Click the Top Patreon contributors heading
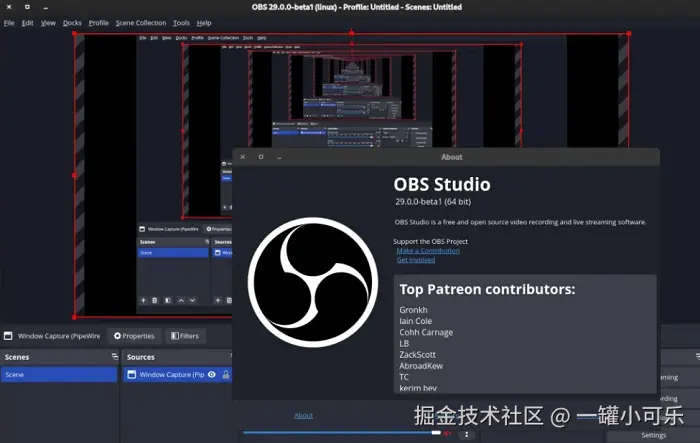The image size is (700, 443). tap(488, 289)
